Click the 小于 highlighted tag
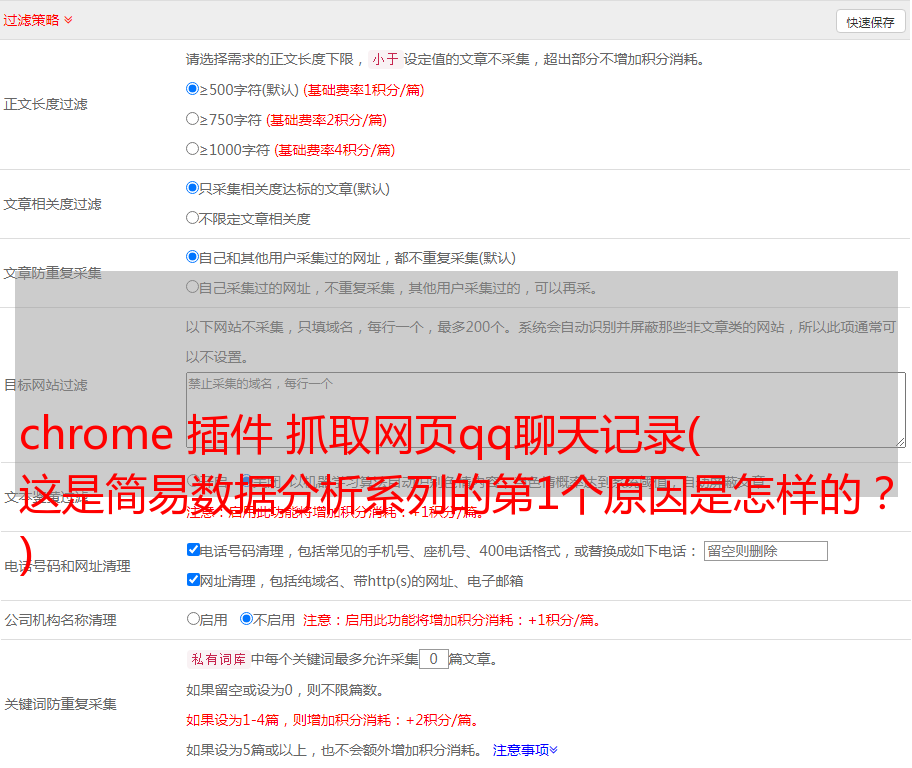 coord(385,59)
